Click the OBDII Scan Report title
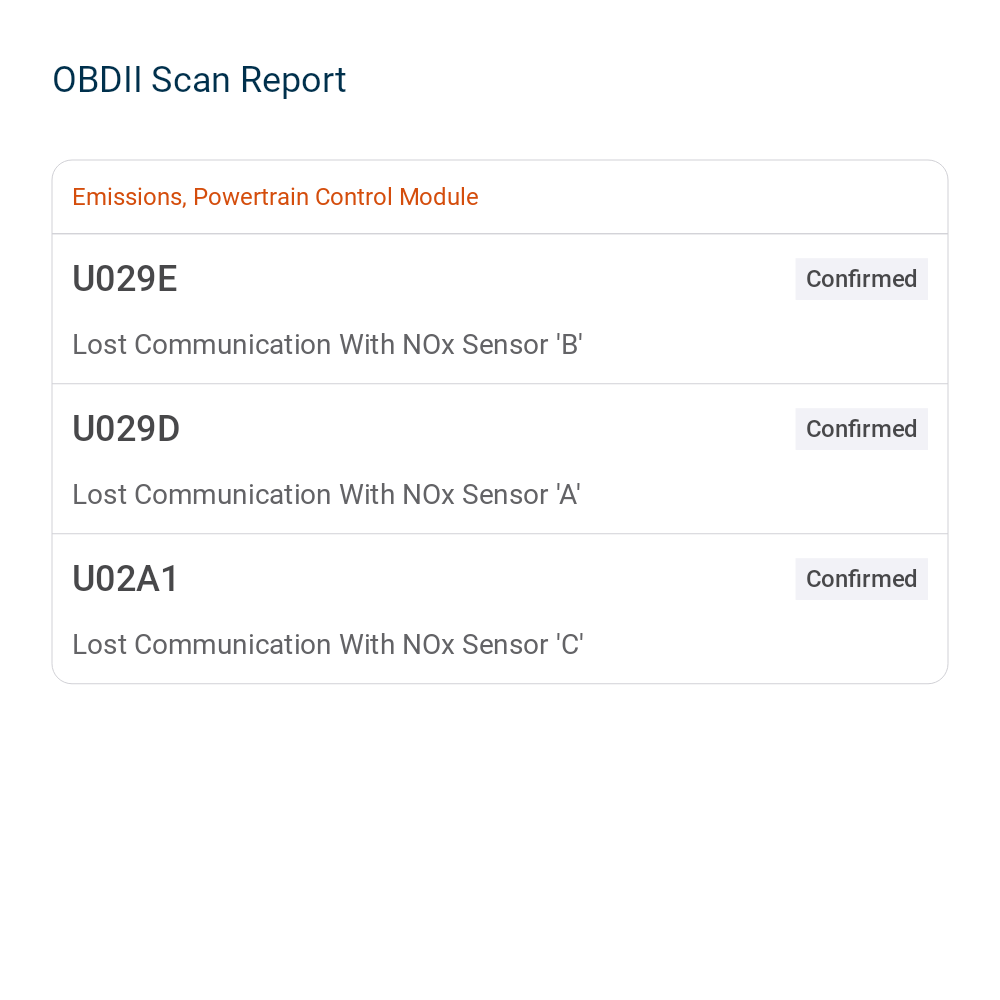 (x=199, y=80)
